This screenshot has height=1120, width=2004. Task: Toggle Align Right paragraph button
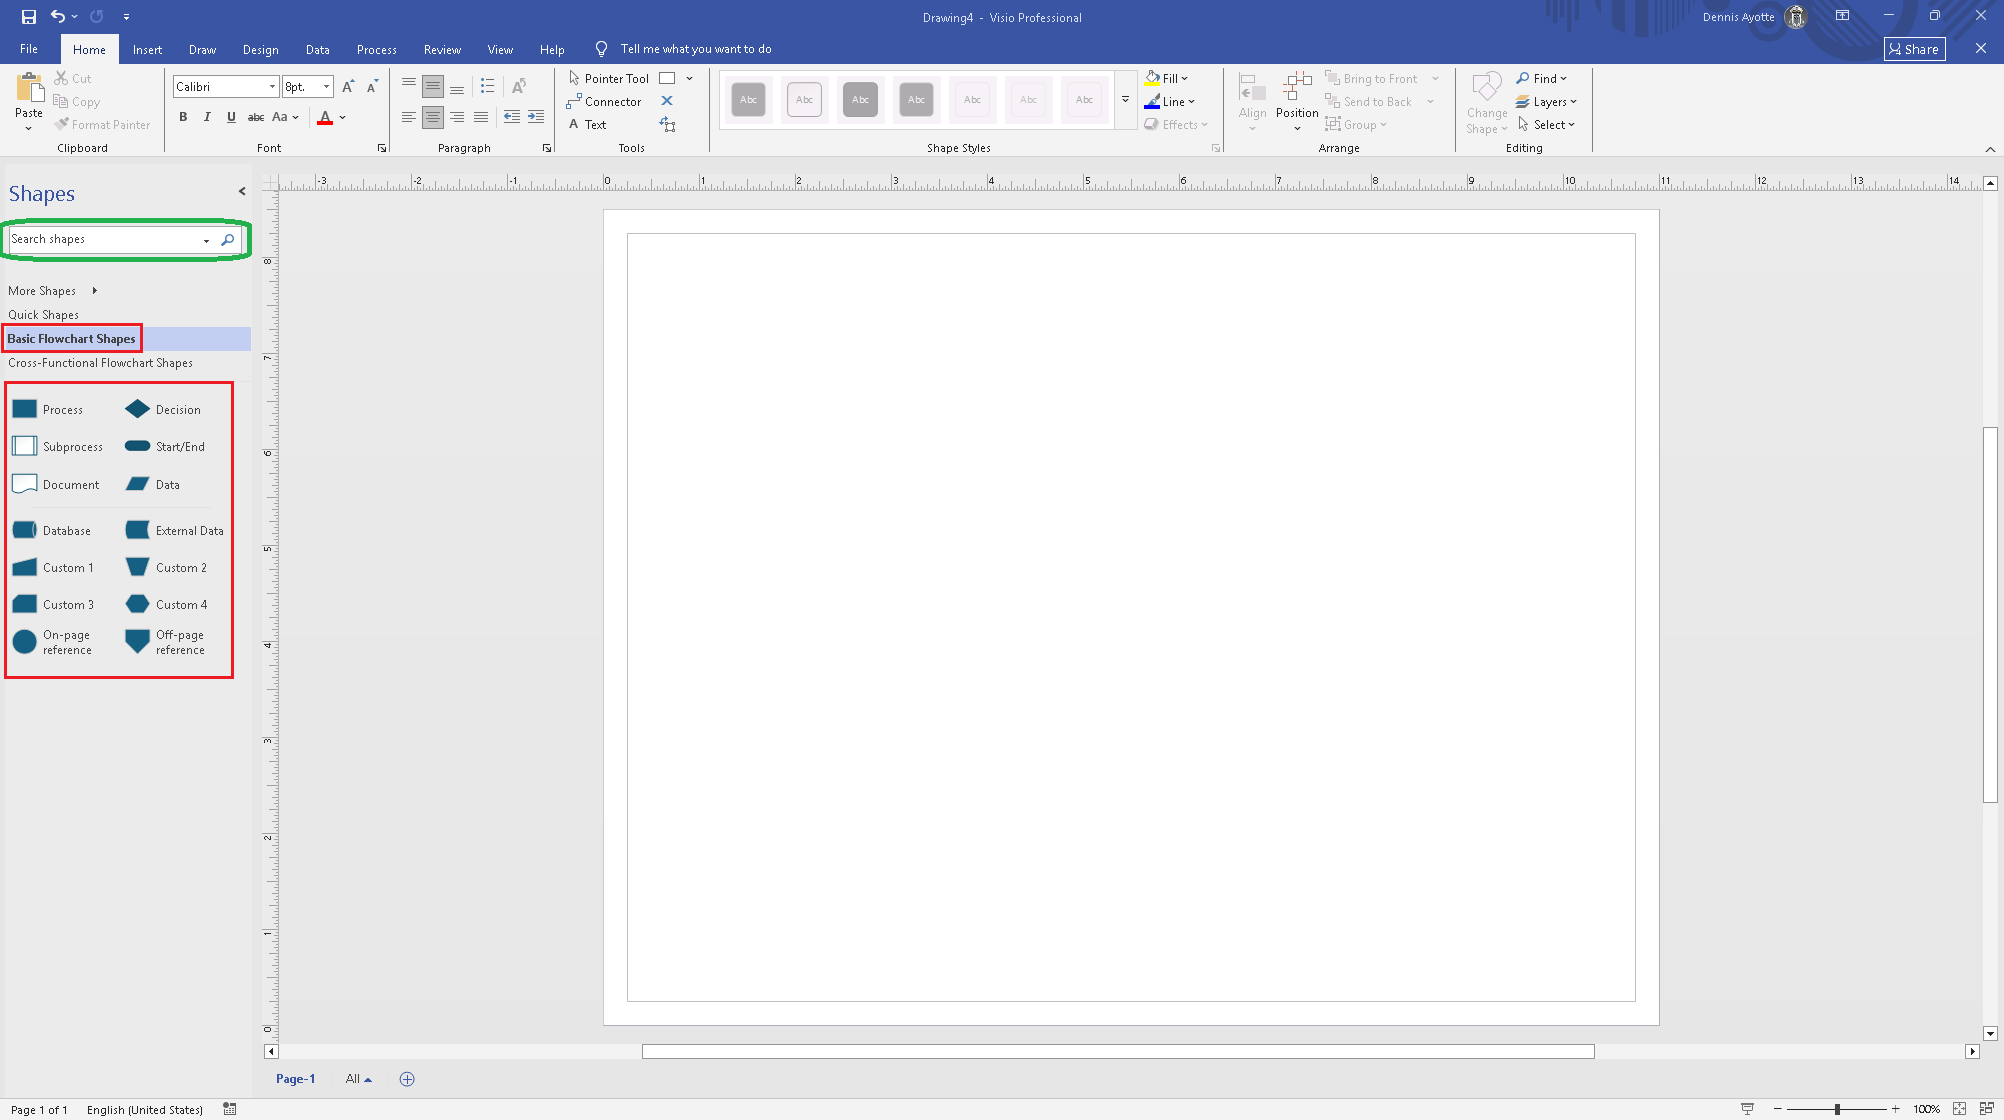(x=457, y=117)
